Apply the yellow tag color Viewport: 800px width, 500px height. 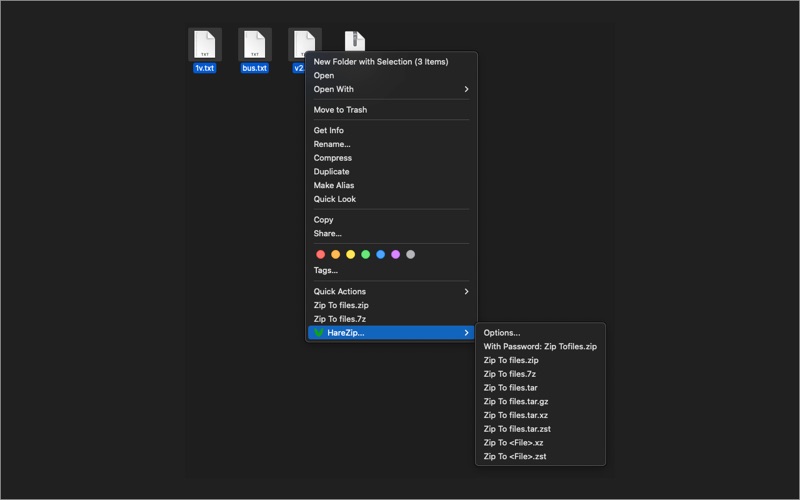tap(351, 255)
